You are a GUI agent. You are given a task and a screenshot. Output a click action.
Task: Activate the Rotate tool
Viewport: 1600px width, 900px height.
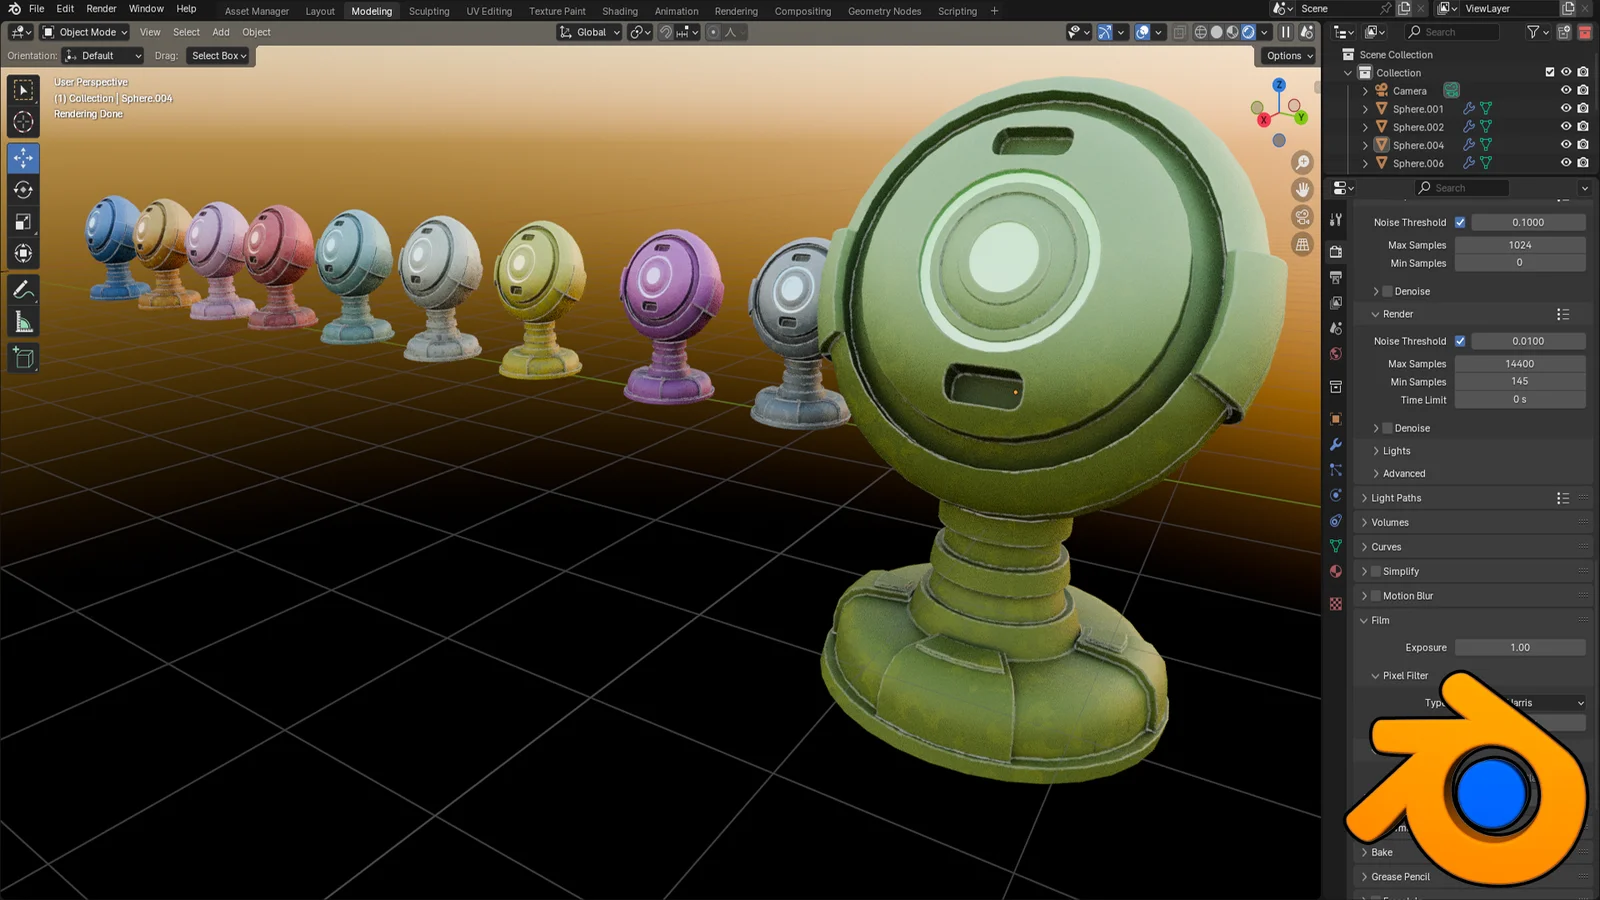(24, 190)
